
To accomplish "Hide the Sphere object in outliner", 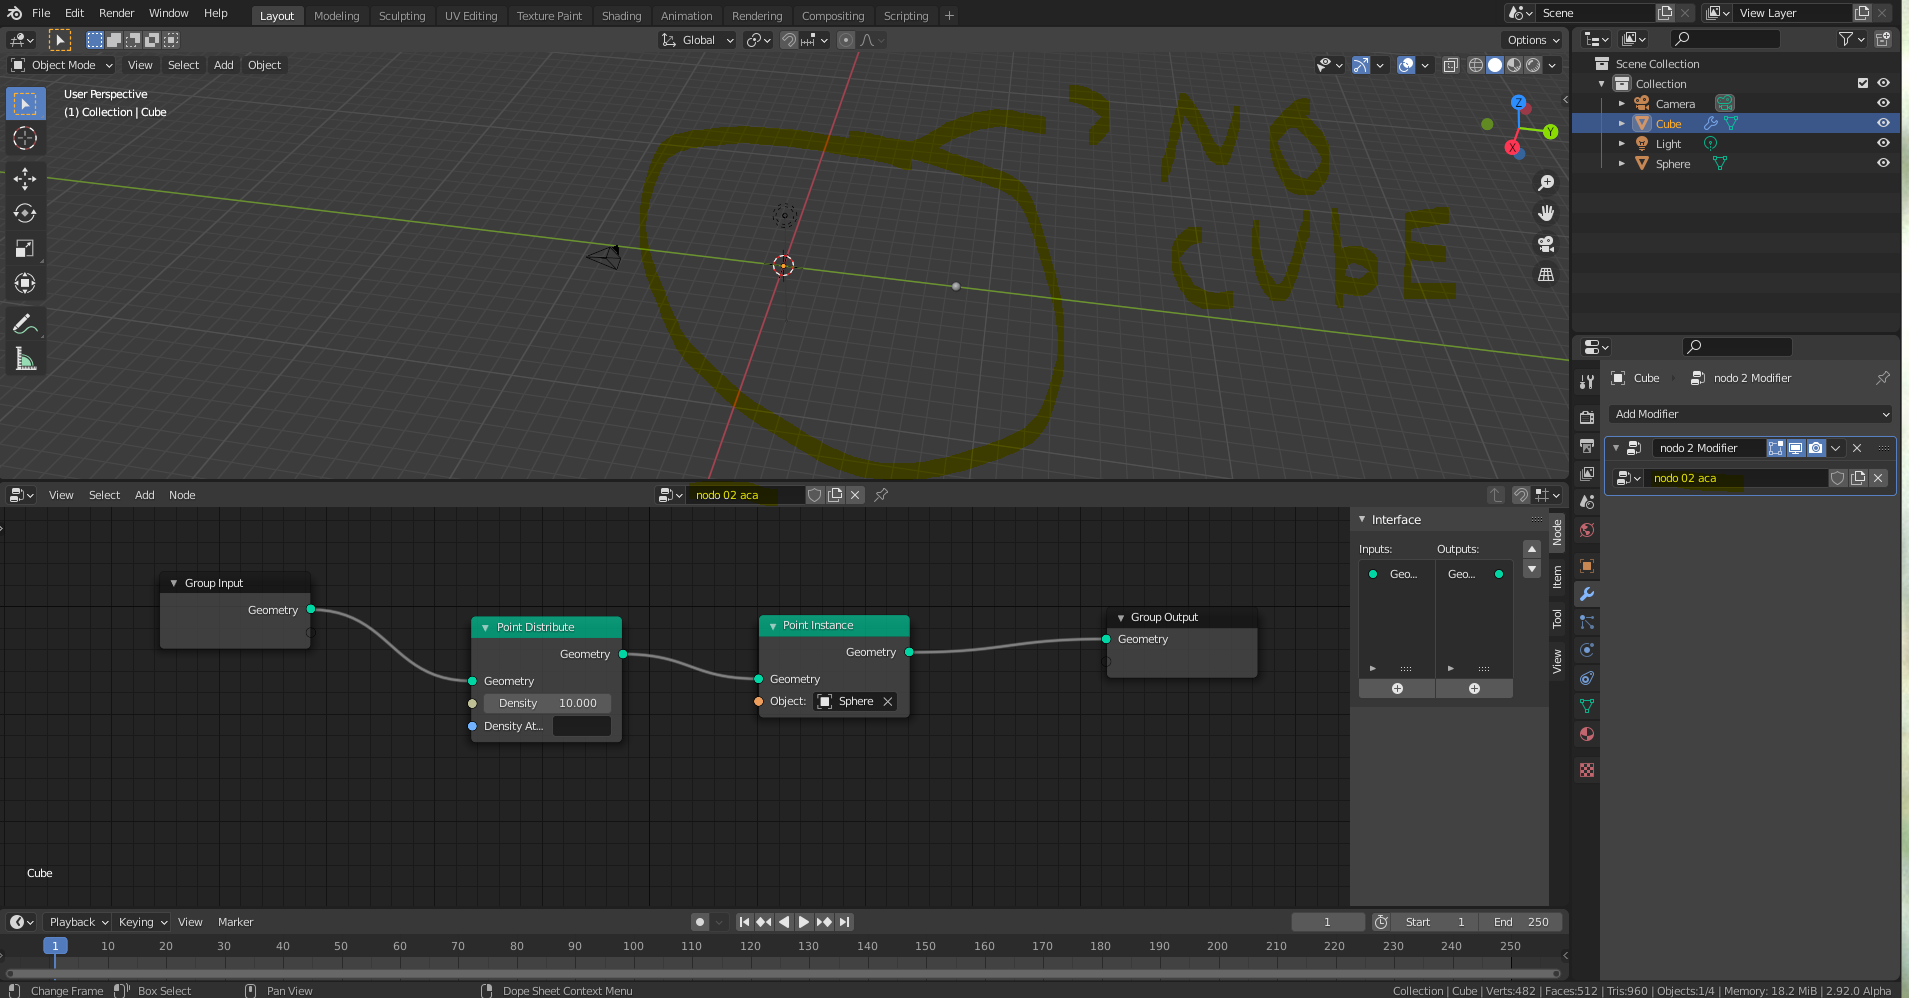I will click(1883, 163).
